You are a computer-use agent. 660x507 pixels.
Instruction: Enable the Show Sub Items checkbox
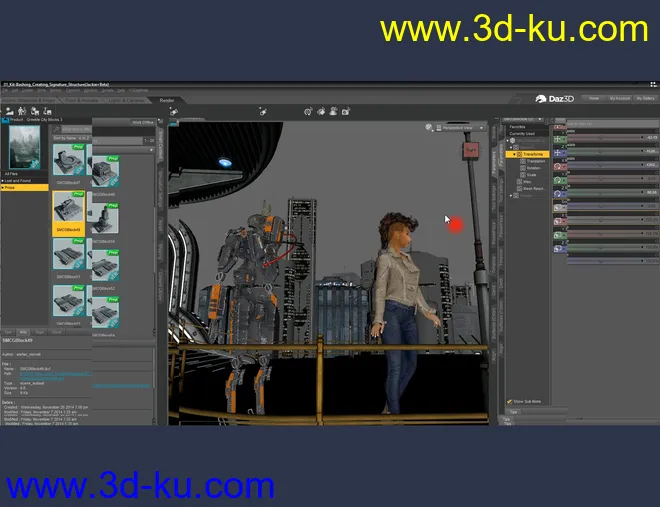pos(510,402)
